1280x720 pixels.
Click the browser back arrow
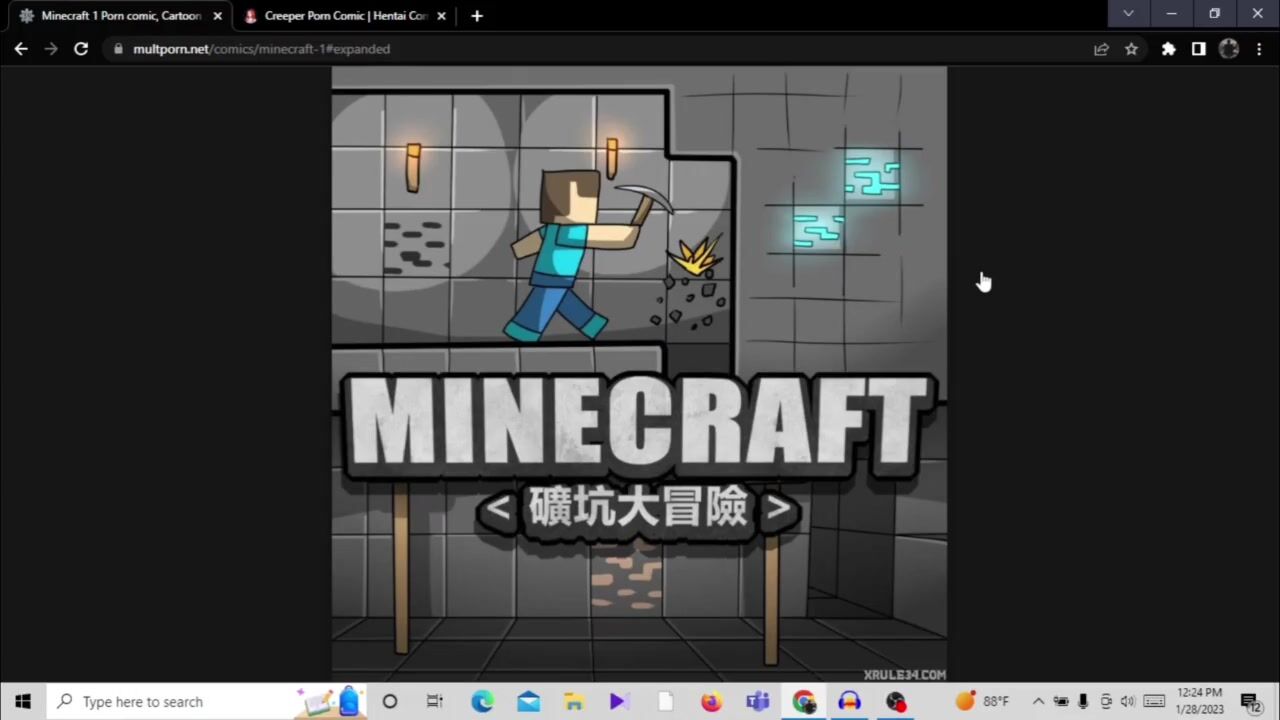point(21,49)
